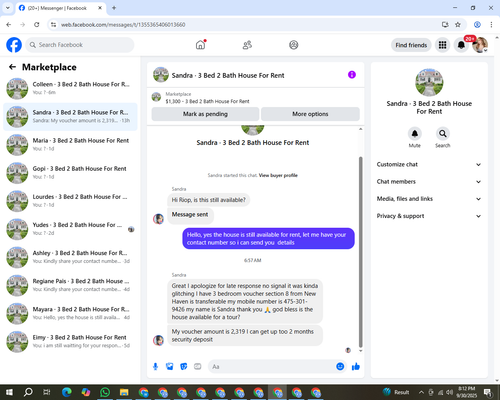The height and width of the screenshot is (400, 500).
Task: Focus the Aa message input box
Action: click(272, 367)
